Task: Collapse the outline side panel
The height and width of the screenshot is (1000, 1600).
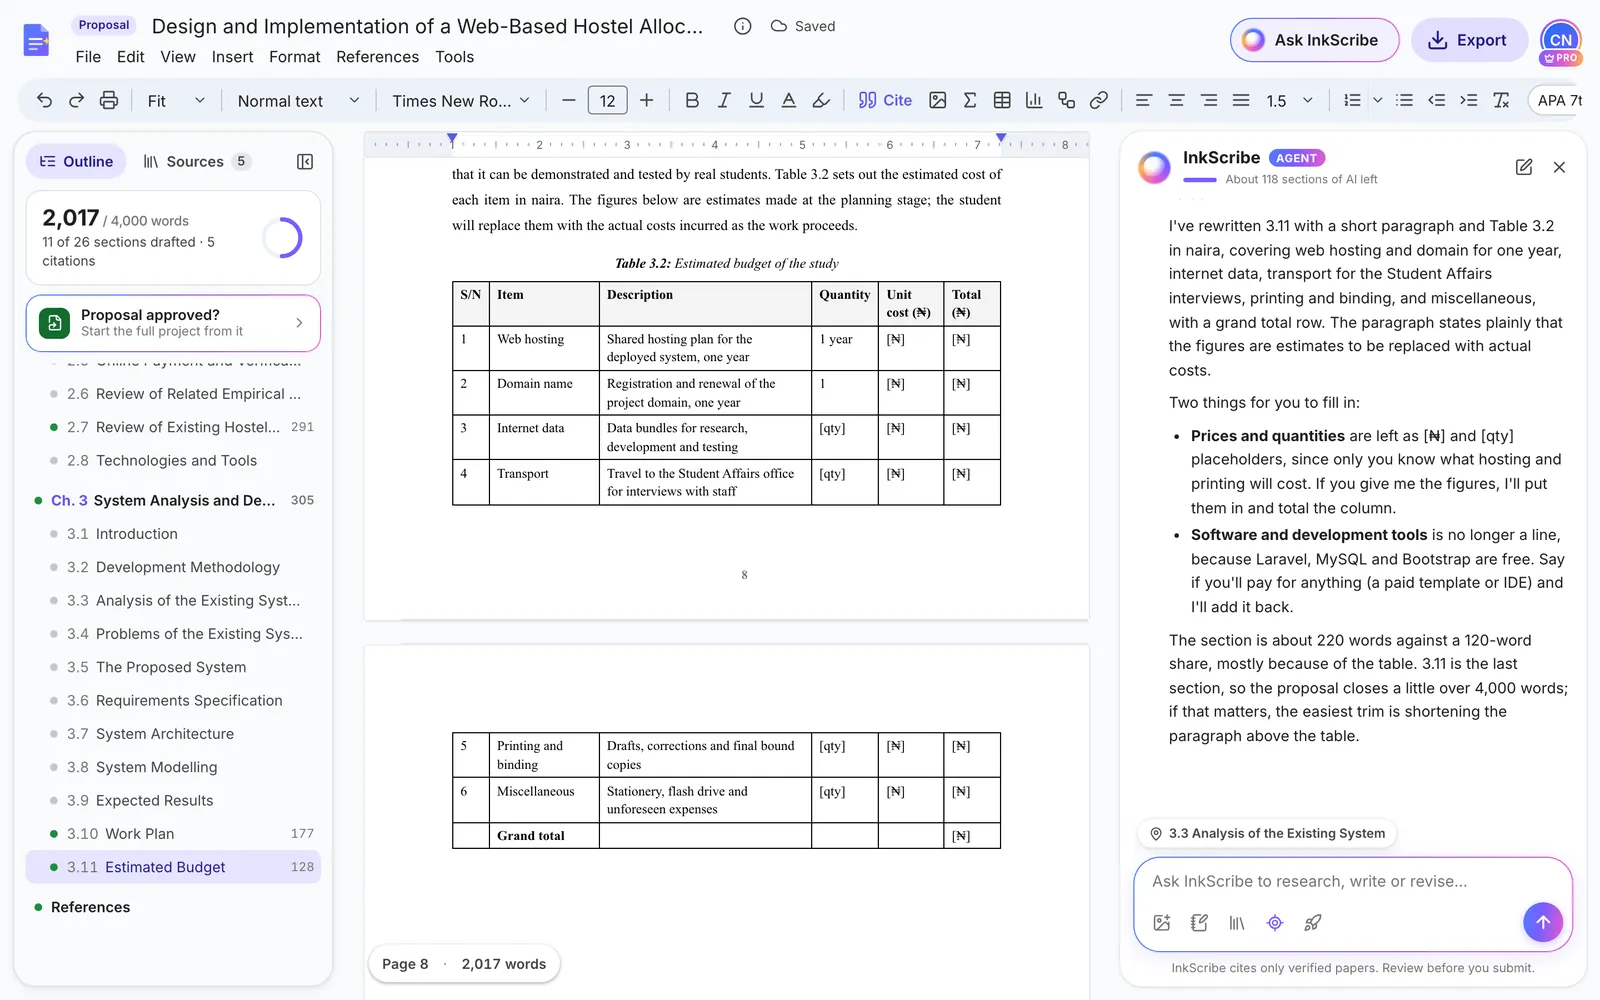Action: pos(305,161)
